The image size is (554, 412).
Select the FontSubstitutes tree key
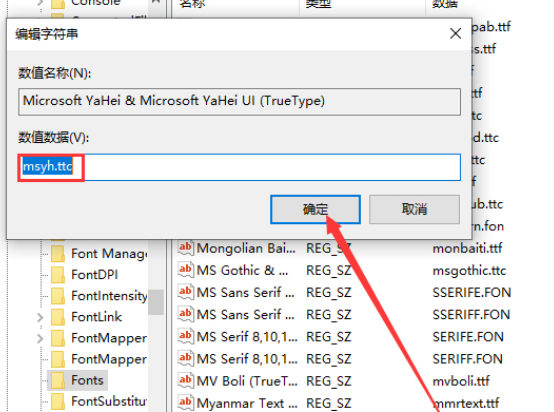(x=109, y=401)
